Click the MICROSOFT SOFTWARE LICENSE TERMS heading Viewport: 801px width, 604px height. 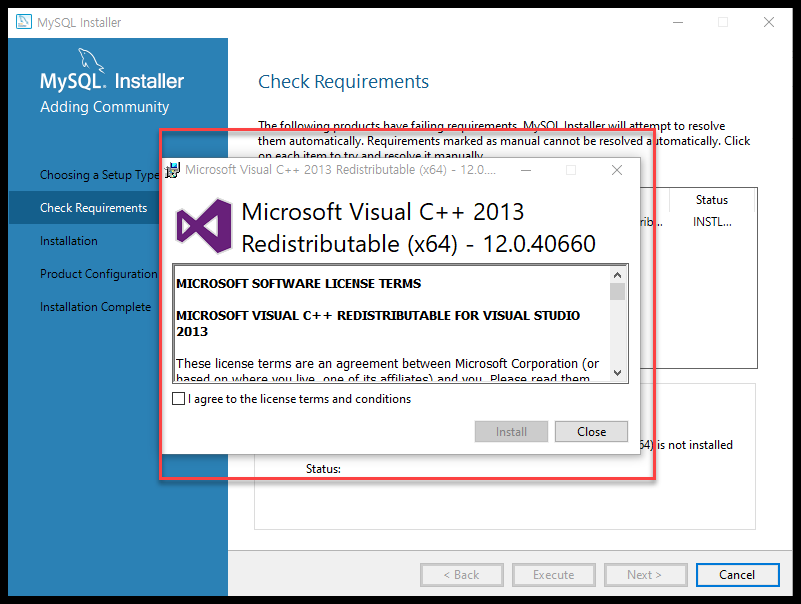298,284
